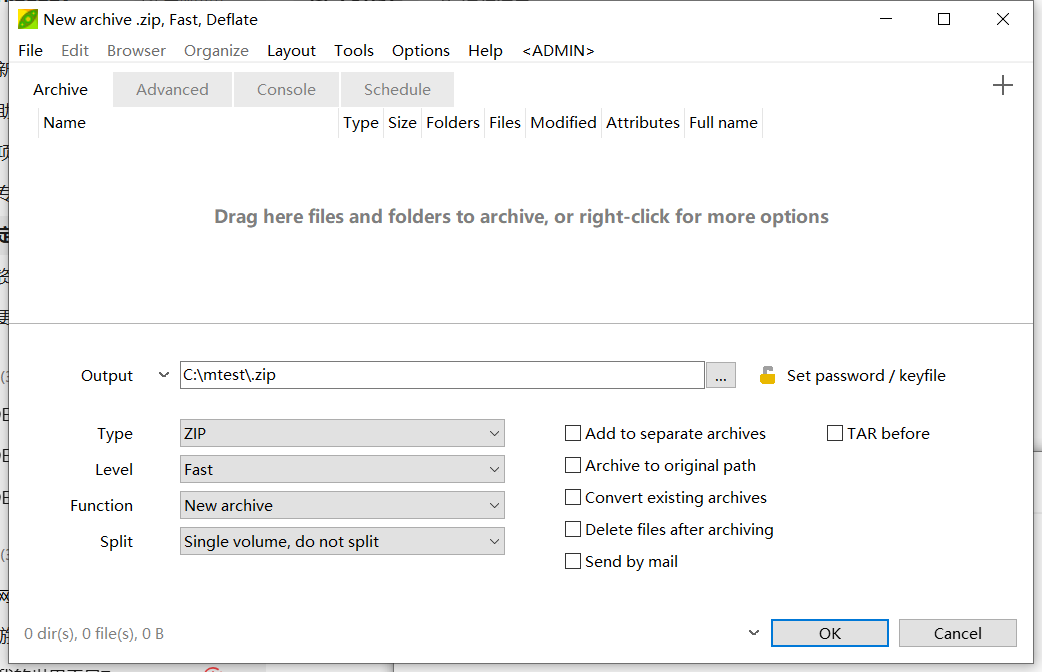Open the Type ZIP dropdown
The image size is (1042, 672).
tap(342, 433)
